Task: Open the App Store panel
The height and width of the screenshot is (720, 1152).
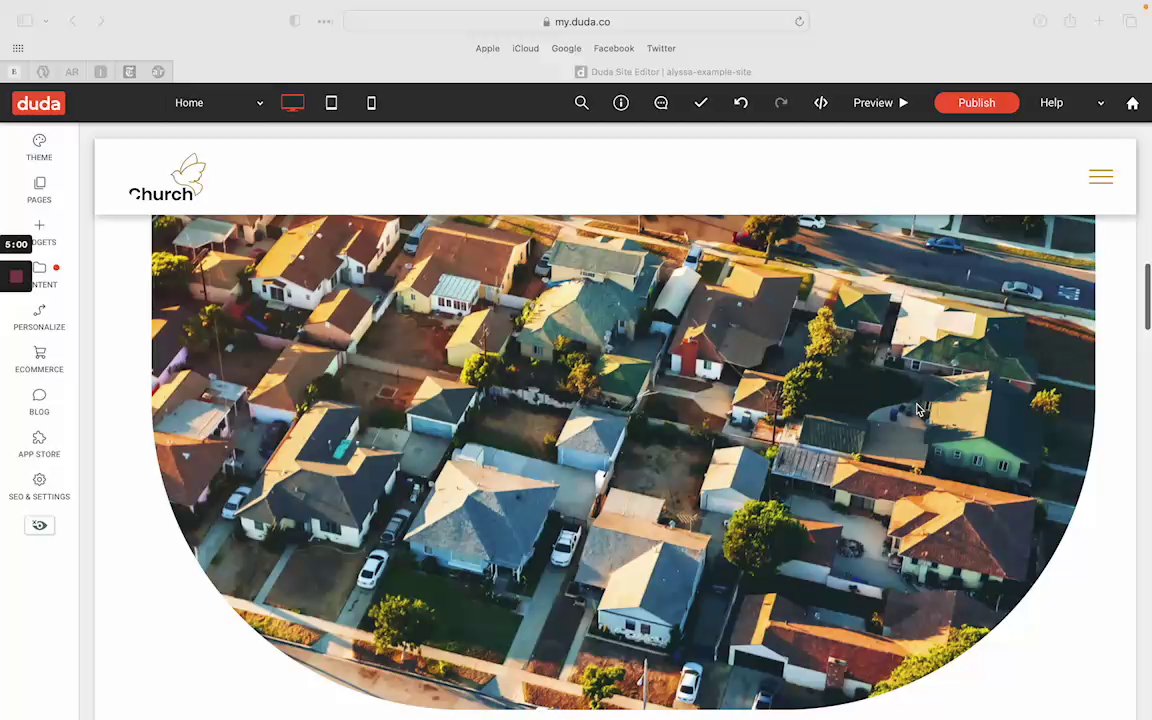Action: pyautogui.click(x=39, y=444)
